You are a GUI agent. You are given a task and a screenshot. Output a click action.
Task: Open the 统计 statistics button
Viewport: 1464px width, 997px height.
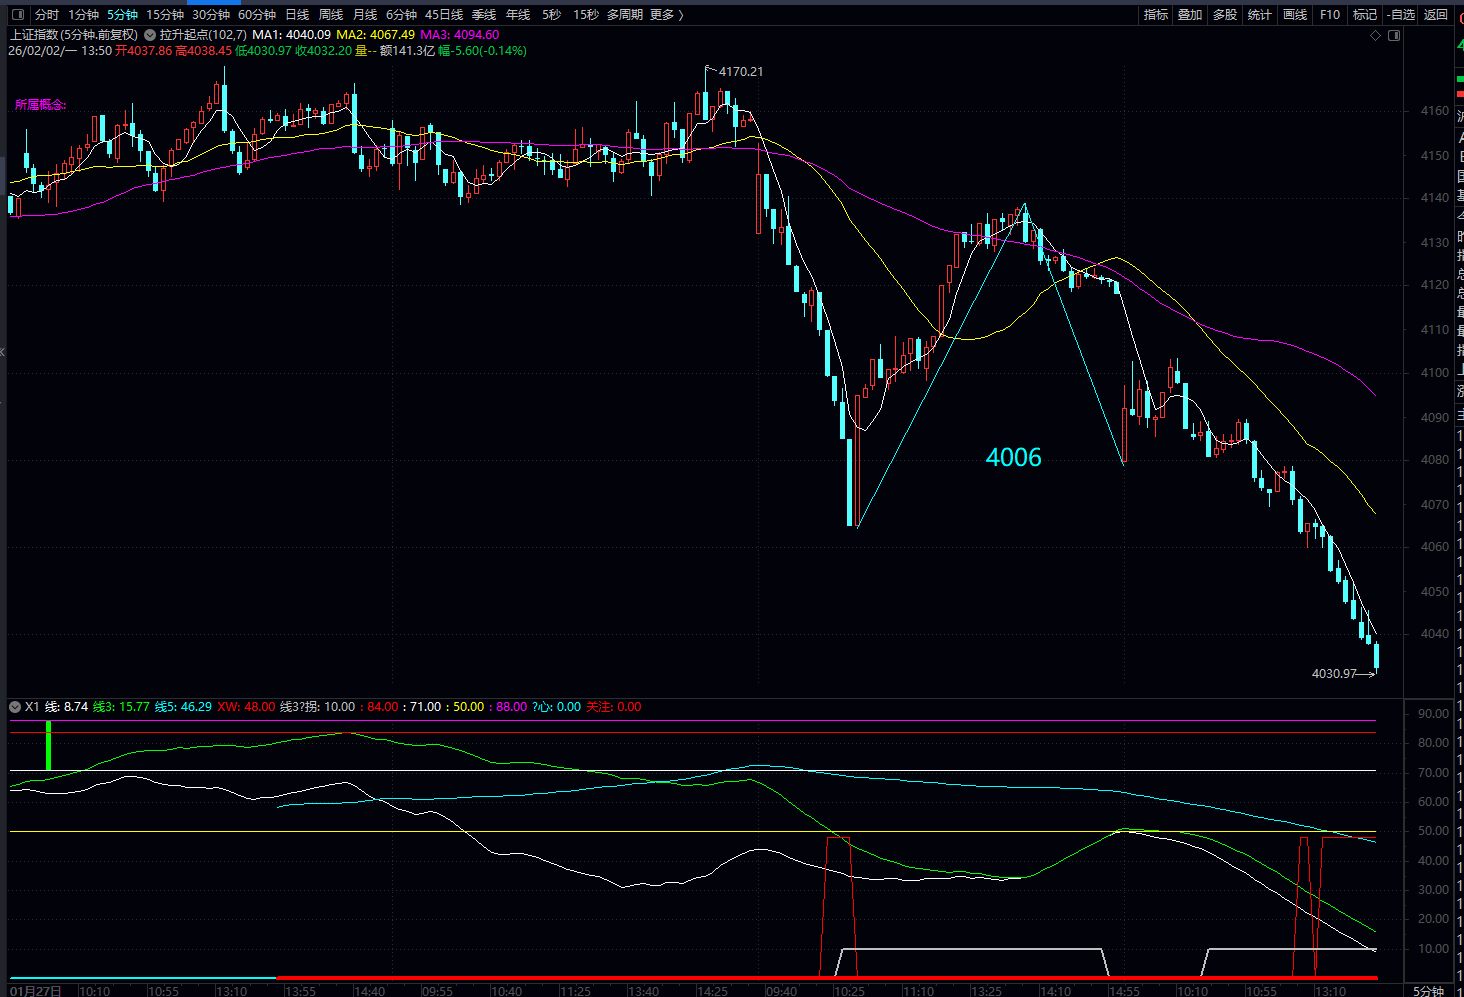click(x=1260, y=15)
